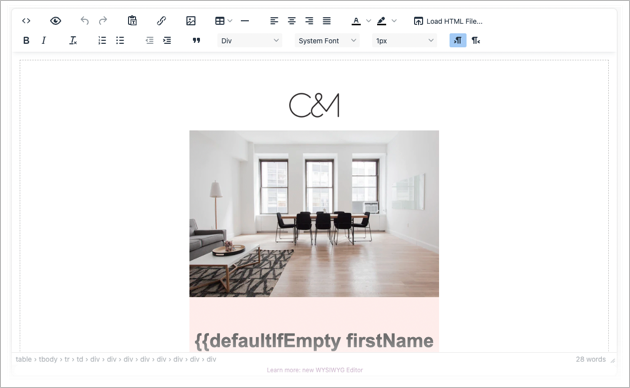Center align the text

(x=292, y=20)
